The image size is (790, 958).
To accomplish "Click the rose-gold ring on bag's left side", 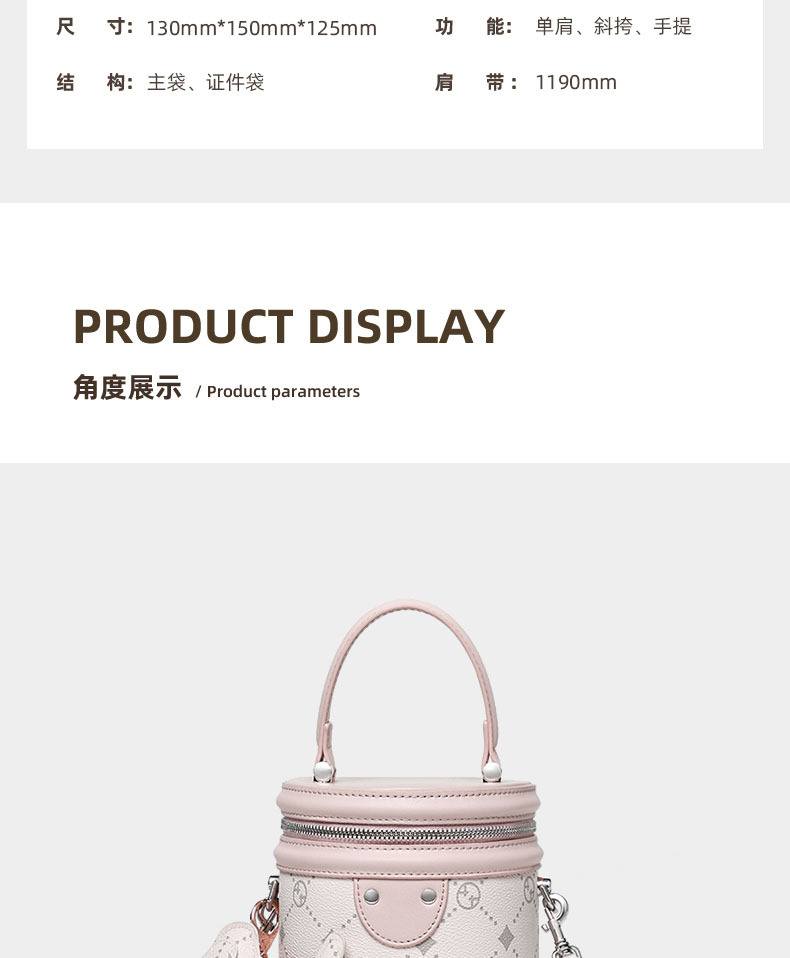I will coord(265,915).
